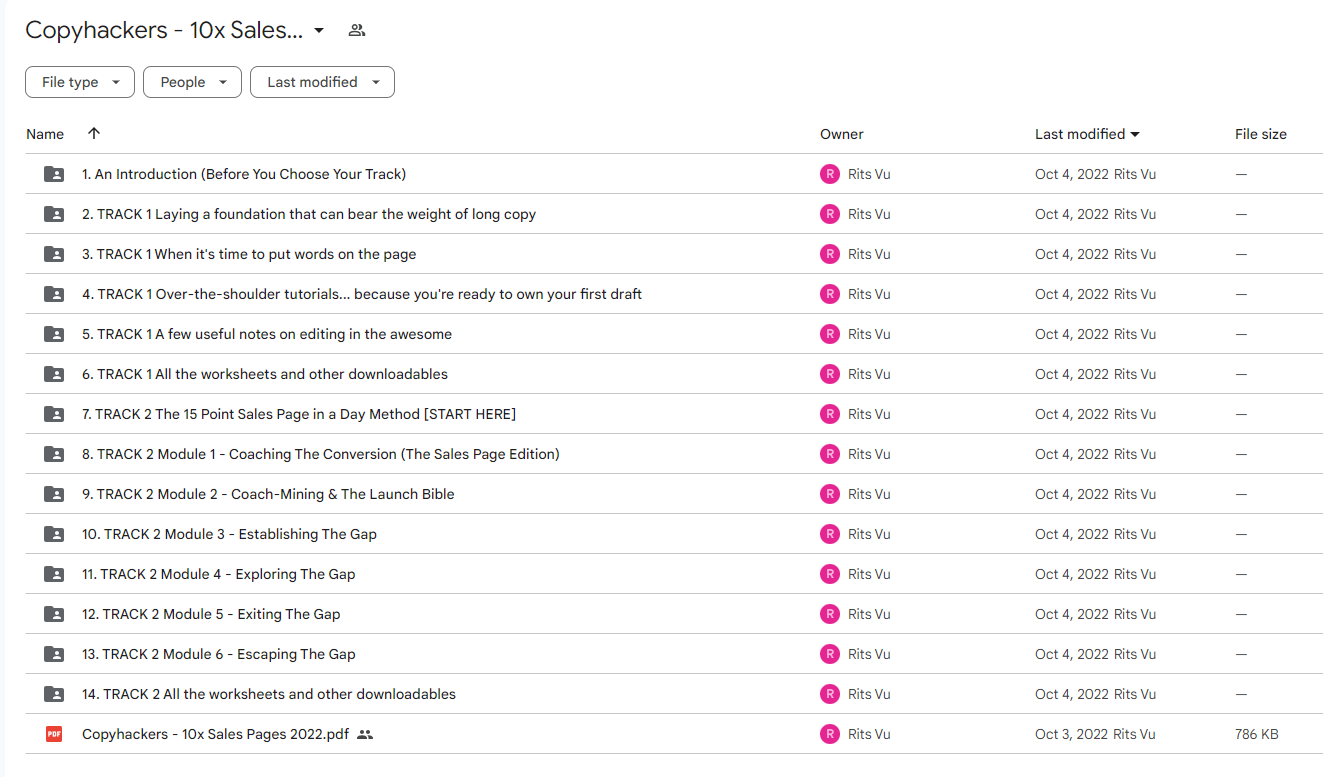Viewport: 1323px width, 777px height.
Task: Select '13. TRACK 2 Module 6 - Escaping The Gap'
Action: [219, 654]
